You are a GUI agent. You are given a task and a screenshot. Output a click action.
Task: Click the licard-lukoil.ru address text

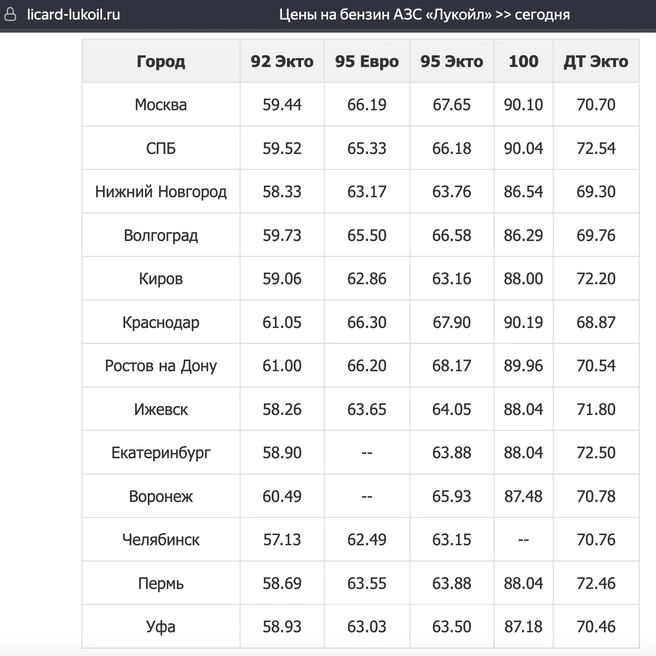[x=73, y=15]
